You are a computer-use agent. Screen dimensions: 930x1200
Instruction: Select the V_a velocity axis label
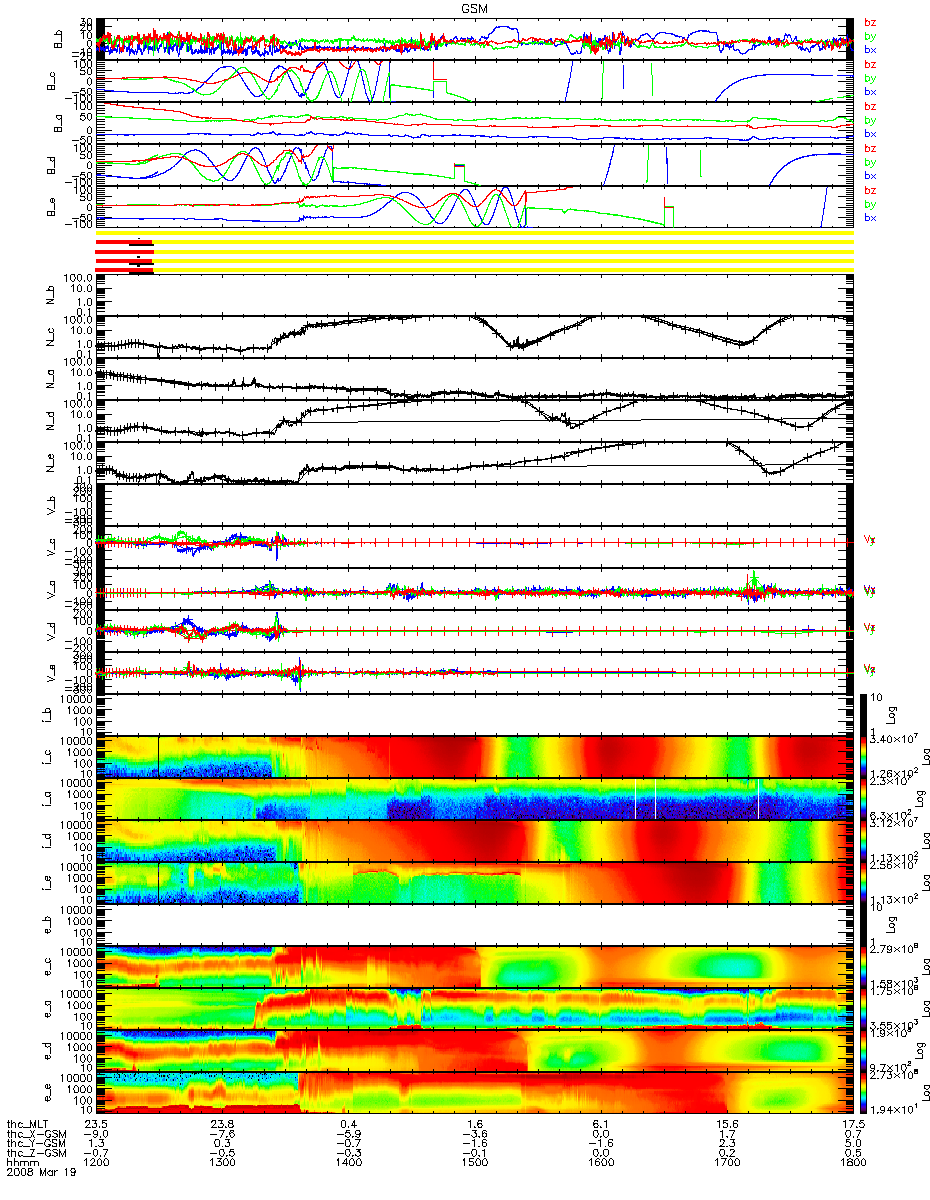(x=51, y=588)
